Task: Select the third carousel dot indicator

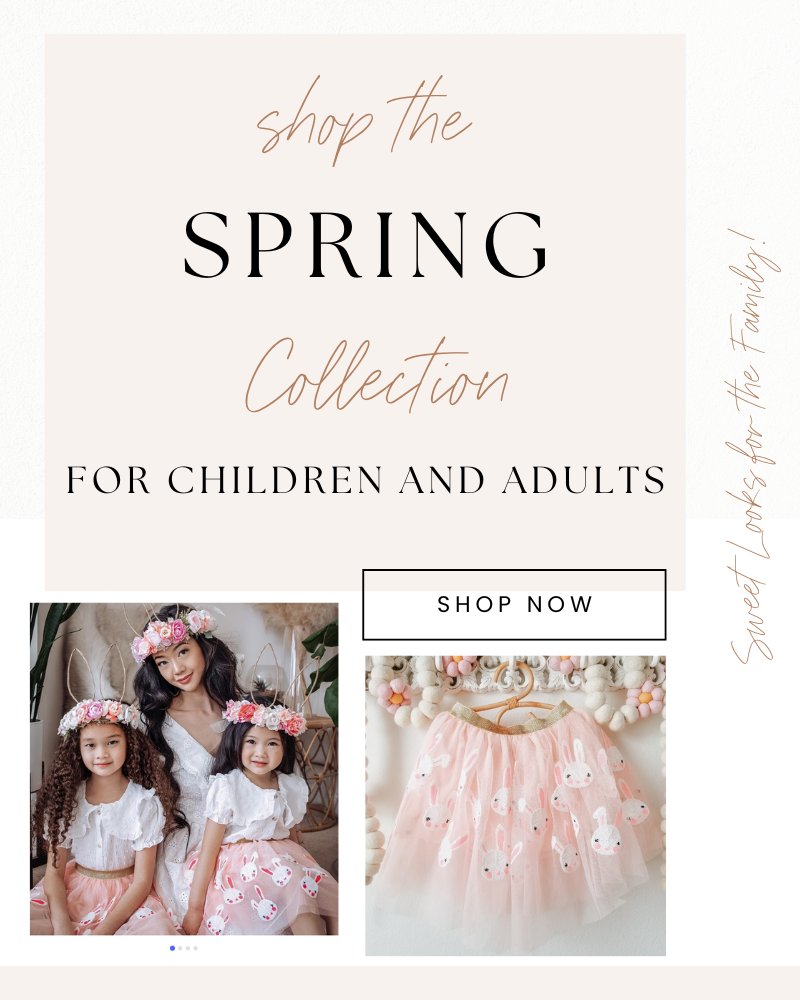Action: [188, 948]
